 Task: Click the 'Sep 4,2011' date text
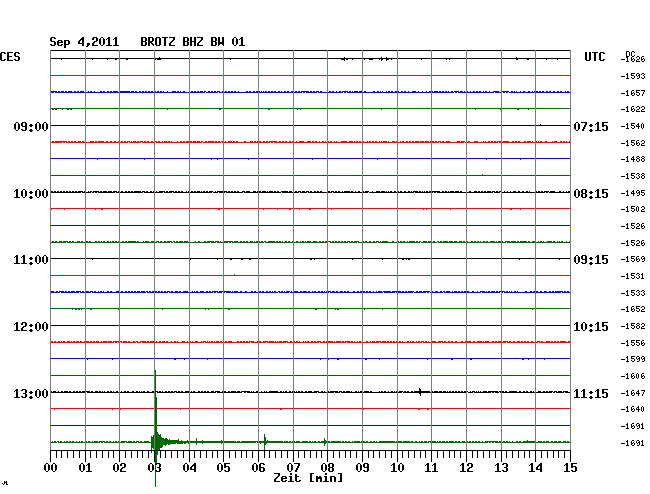pyautogui.click(x=84, y=42)
